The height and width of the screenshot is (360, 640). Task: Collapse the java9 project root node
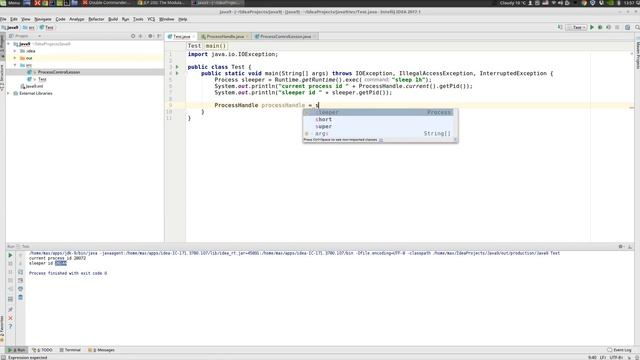point(9,44)
